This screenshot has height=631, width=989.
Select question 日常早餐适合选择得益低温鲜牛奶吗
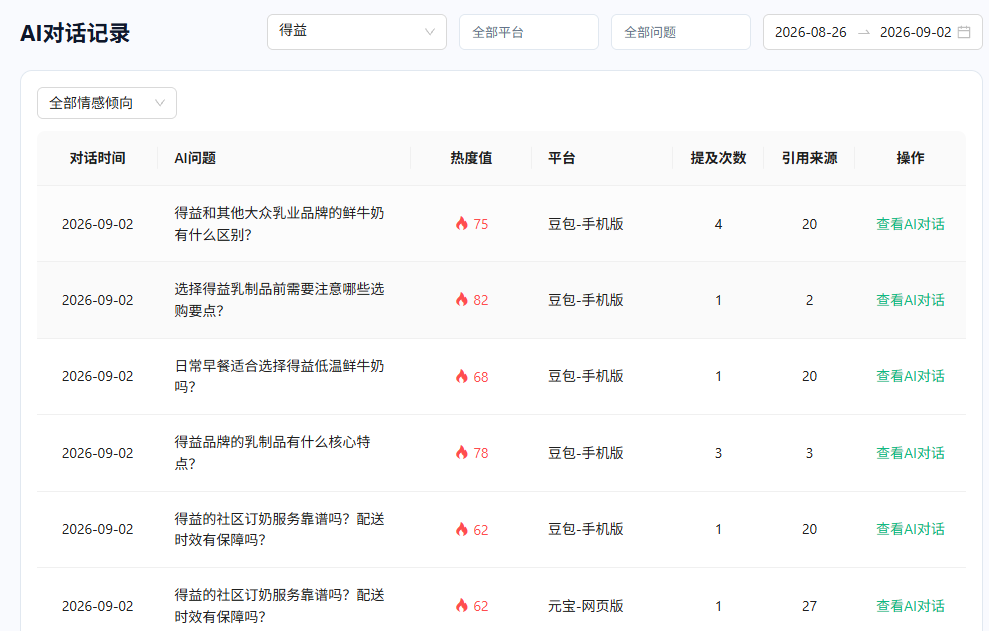279,376
